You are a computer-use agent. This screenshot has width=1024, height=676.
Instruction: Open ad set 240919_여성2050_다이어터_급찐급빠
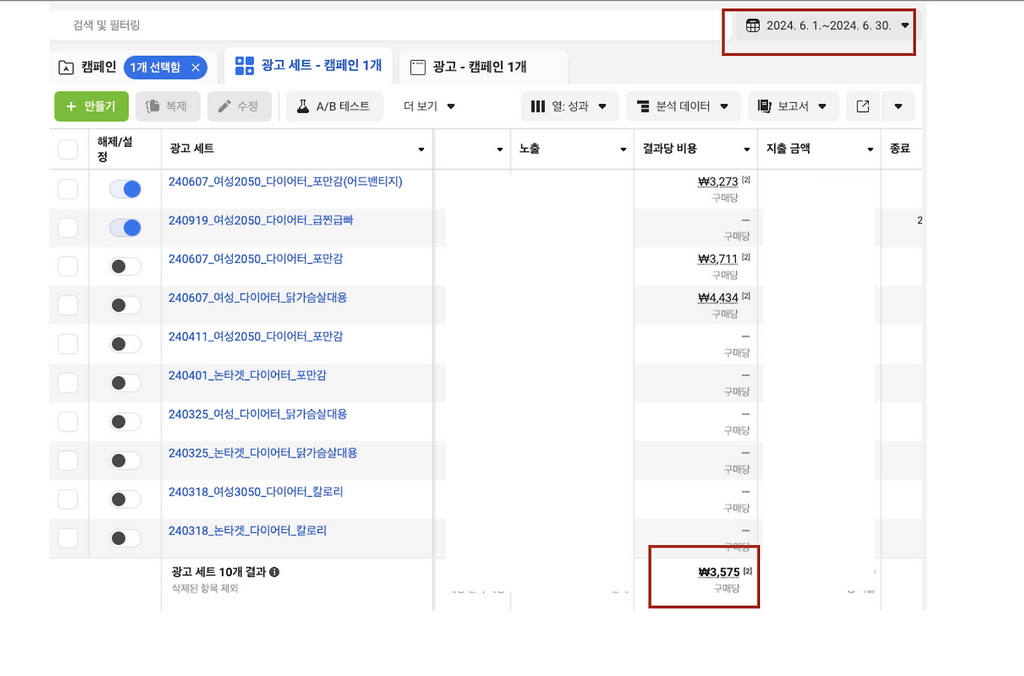(x=261, y=220)
